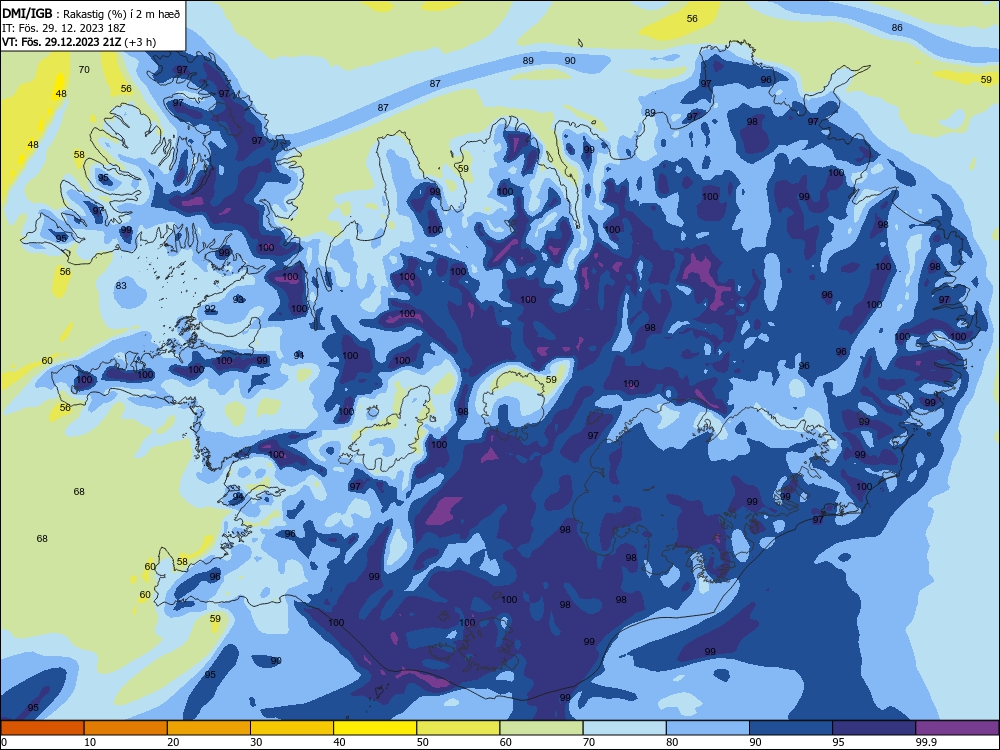Click the map value label '83'
Viewport: 1000px width, 750px height.
tap(121, 286)
